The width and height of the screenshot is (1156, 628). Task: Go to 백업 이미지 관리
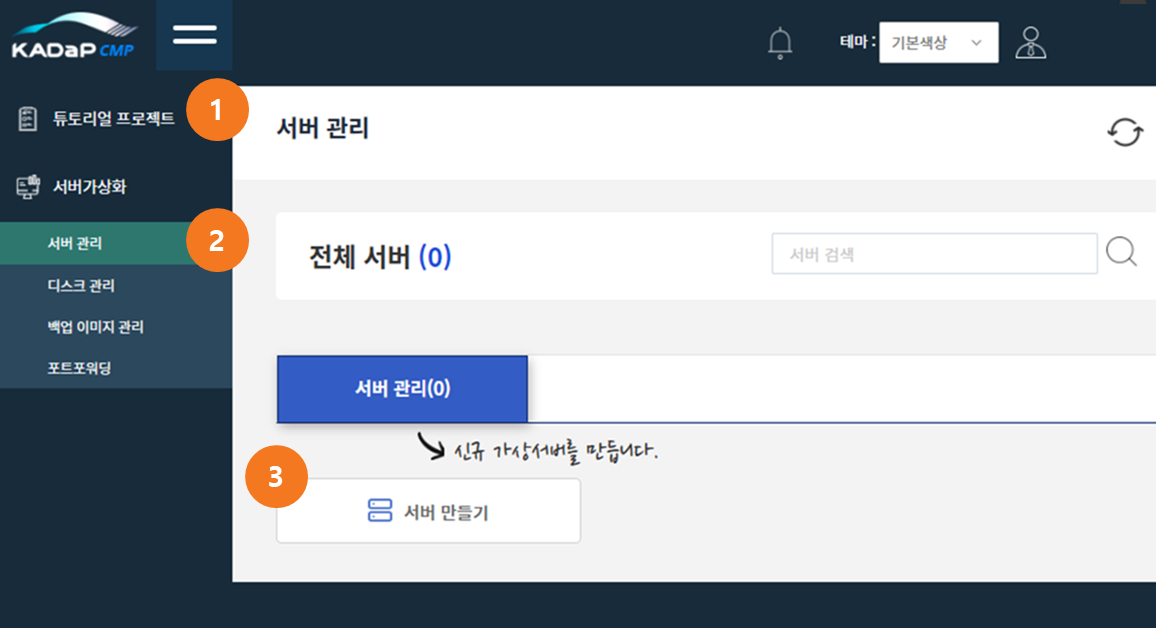point(94,327)
